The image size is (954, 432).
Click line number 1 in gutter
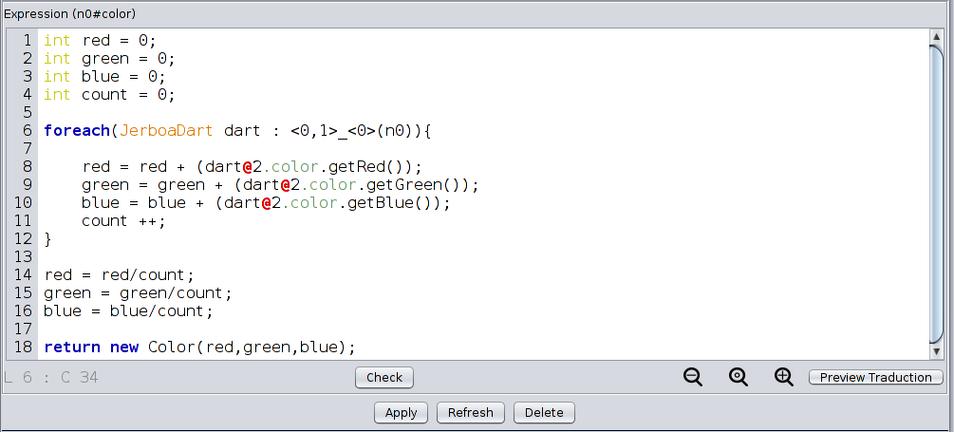click(27, 41)
